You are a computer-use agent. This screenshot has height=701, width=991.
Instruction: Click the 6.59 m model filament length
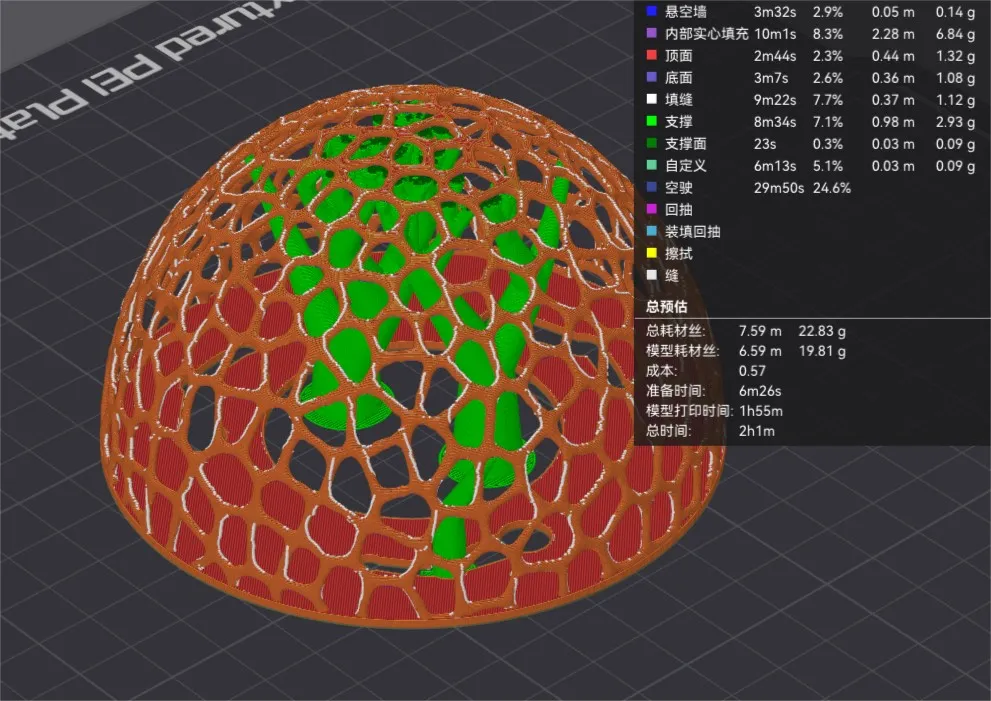pos(760,351)
